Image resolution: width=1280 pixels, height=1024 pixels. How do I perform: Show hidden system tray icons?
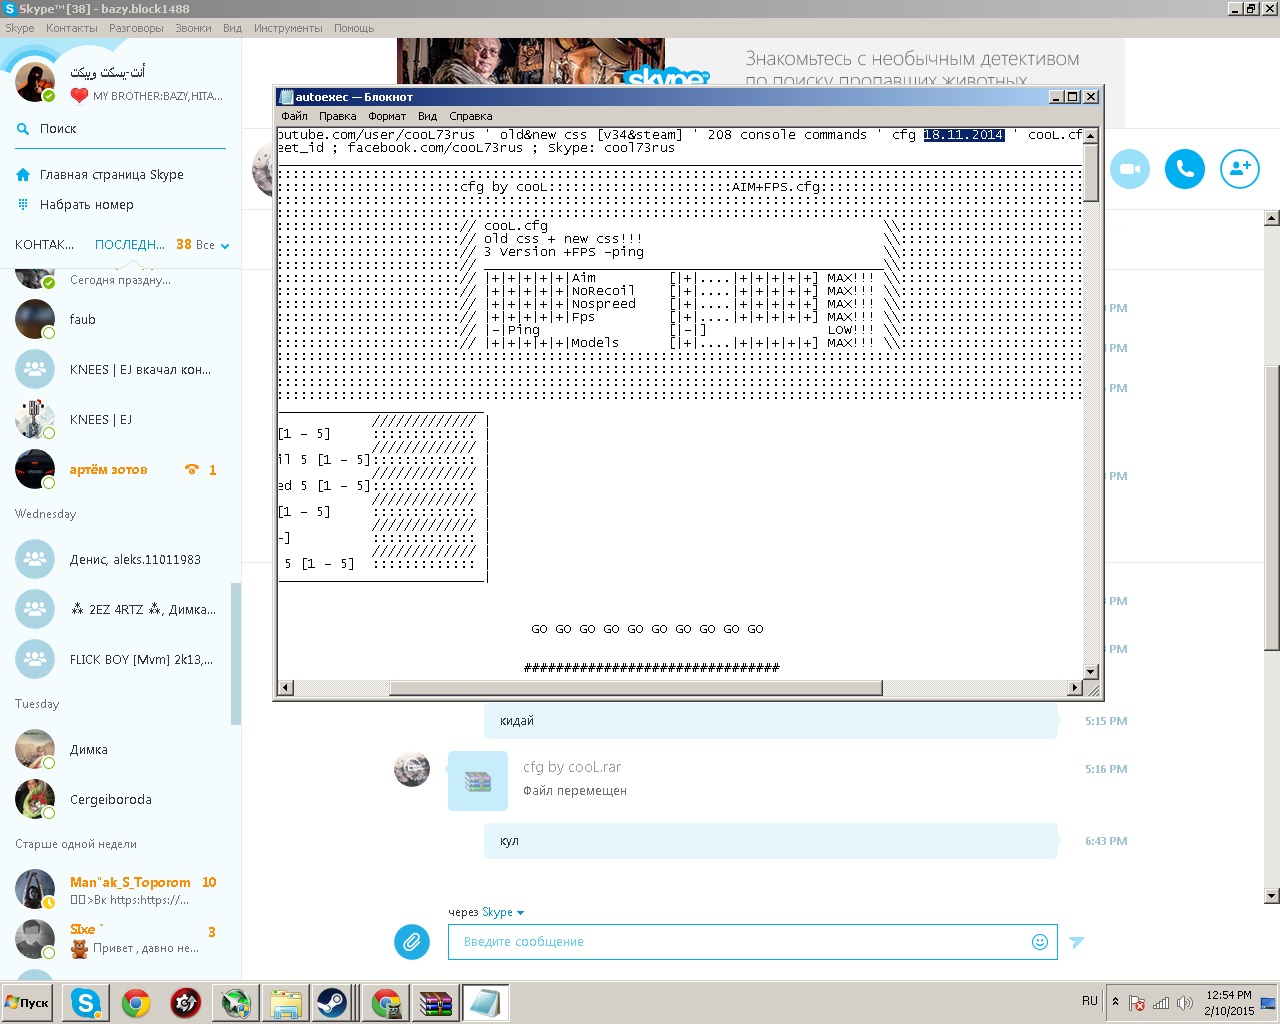coord(1115,1002)
